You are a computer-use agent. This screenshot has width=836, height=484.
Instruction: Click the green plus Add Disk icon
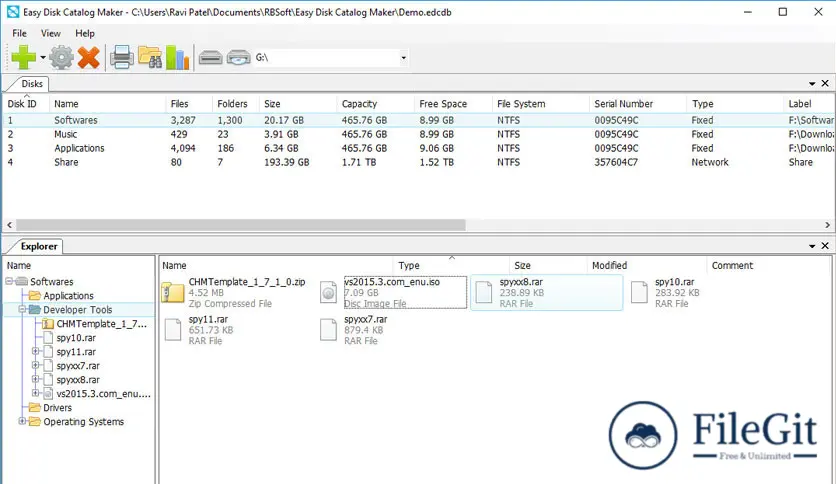[x=23, y=57]
